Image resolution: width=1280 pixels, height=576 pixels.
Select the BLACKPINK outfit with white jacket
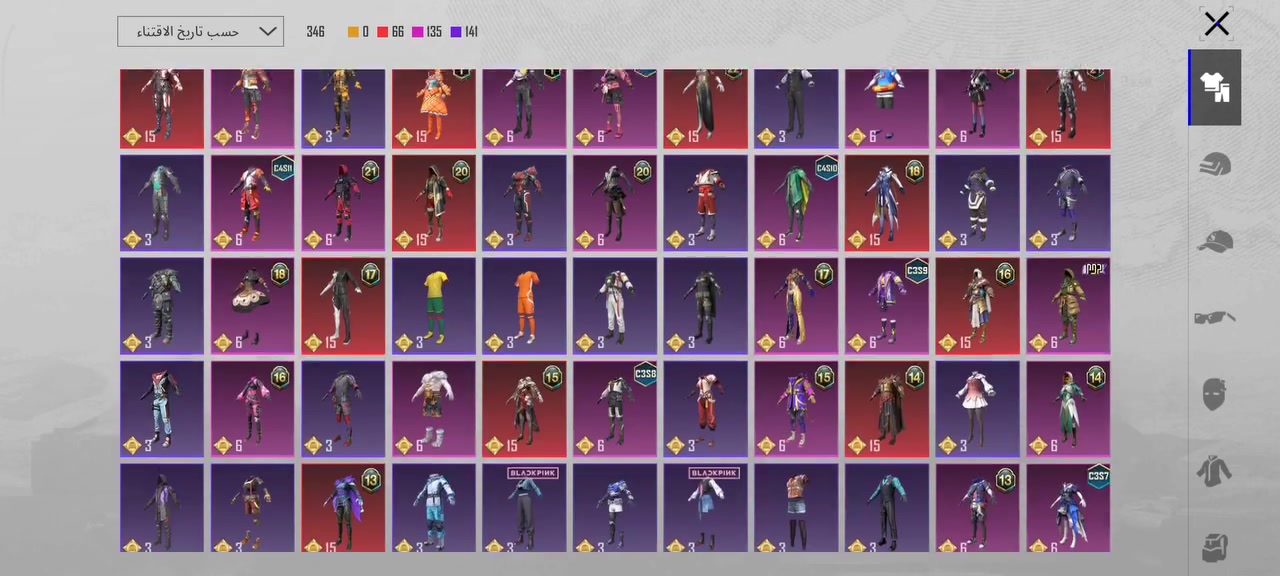705,508
